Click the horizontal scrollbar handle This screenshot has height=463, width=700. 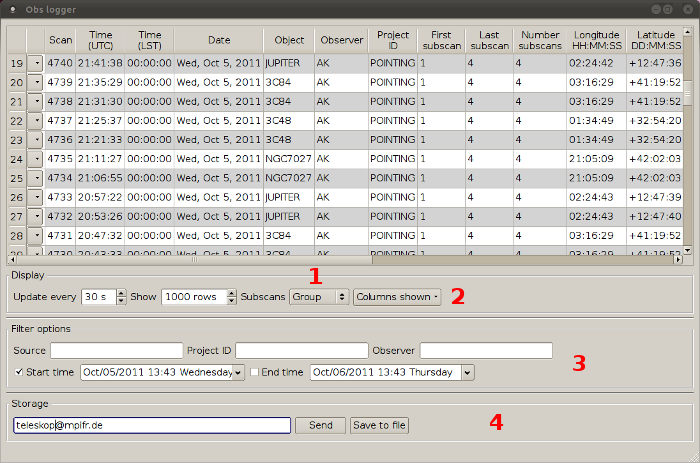coord(194,259)
